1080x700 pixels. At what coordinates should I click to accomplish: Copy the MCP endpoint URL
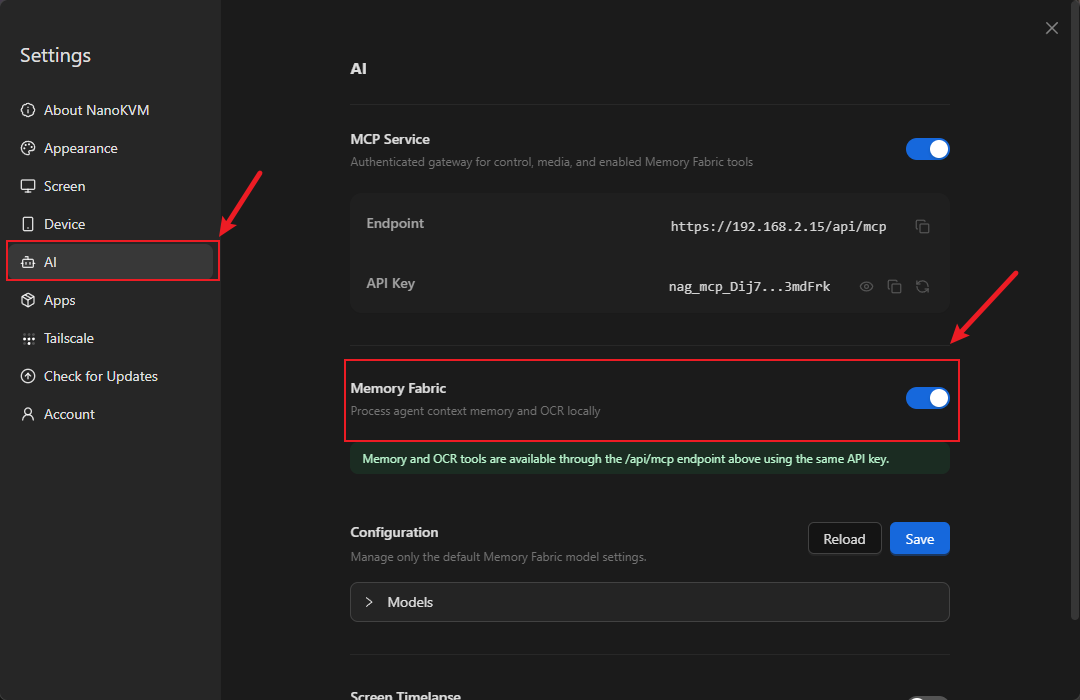click(x=922, y=227)
